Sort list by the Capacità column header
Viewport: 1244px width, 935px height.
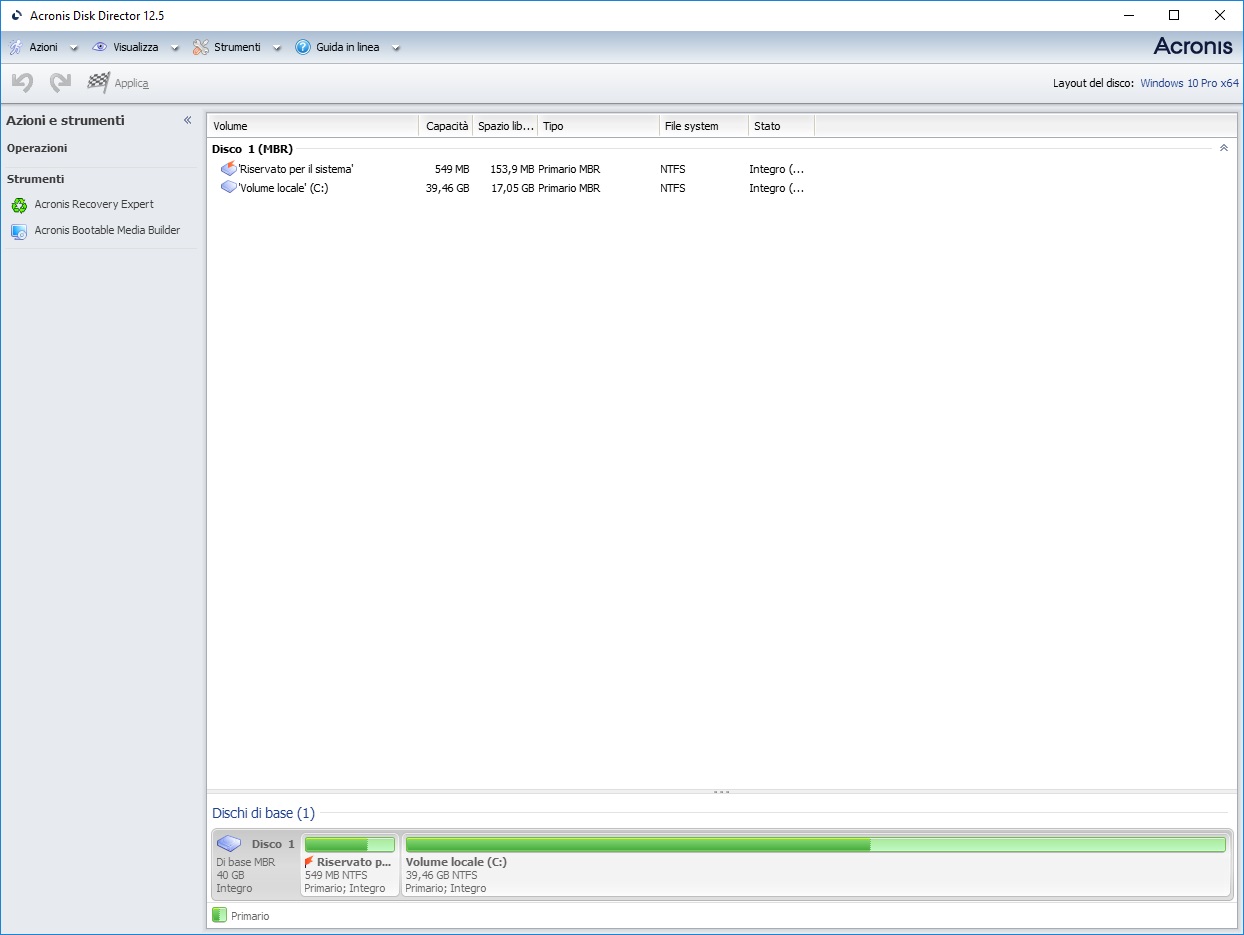point(446,126)
